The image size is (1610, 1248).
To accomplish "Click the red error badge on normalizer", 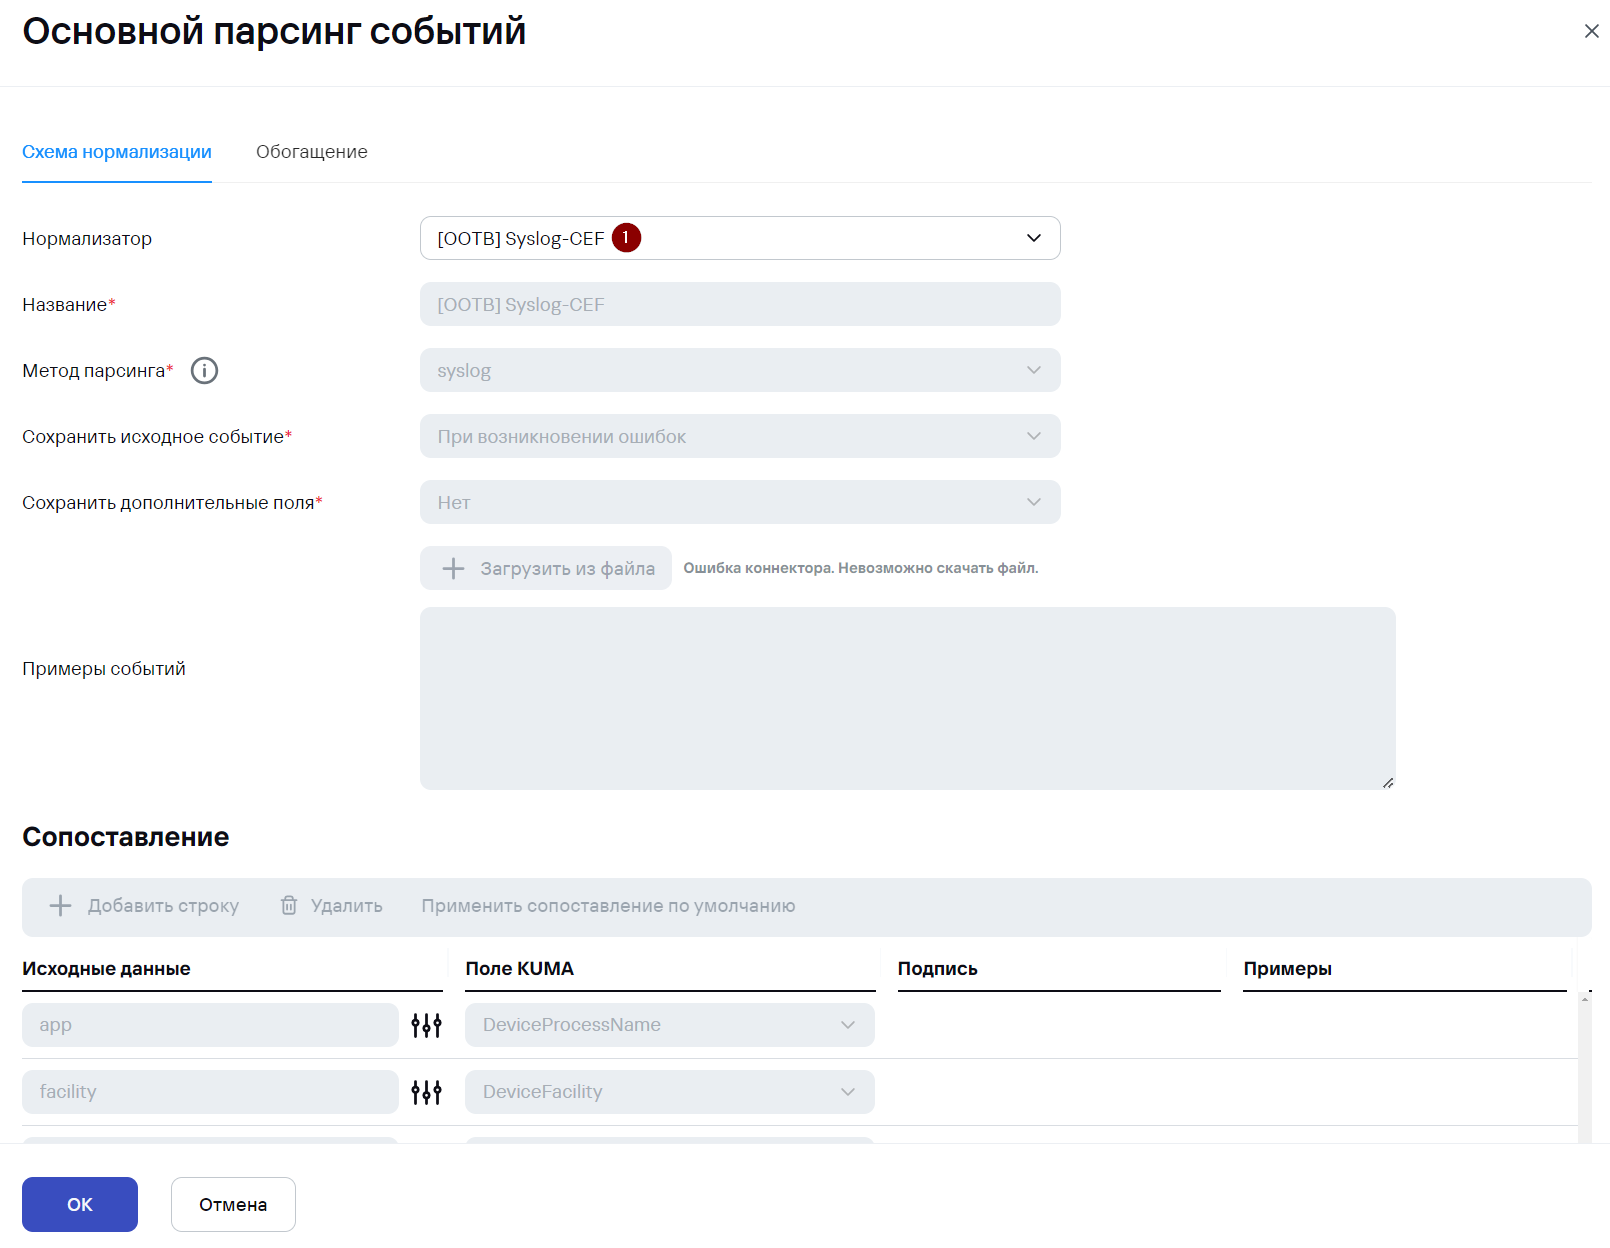I will (x=626, y=238).
